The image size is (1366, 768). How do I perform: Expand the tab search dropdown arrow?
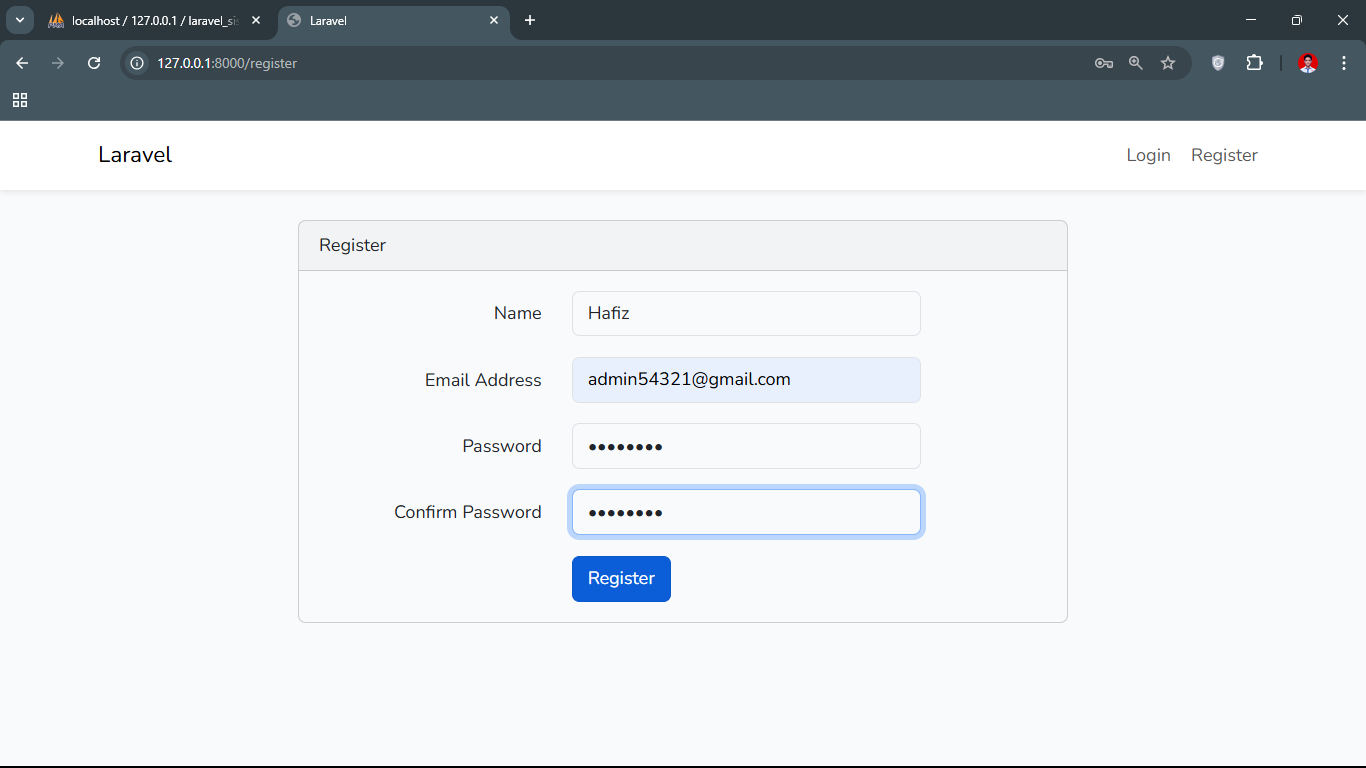(19, 20)
